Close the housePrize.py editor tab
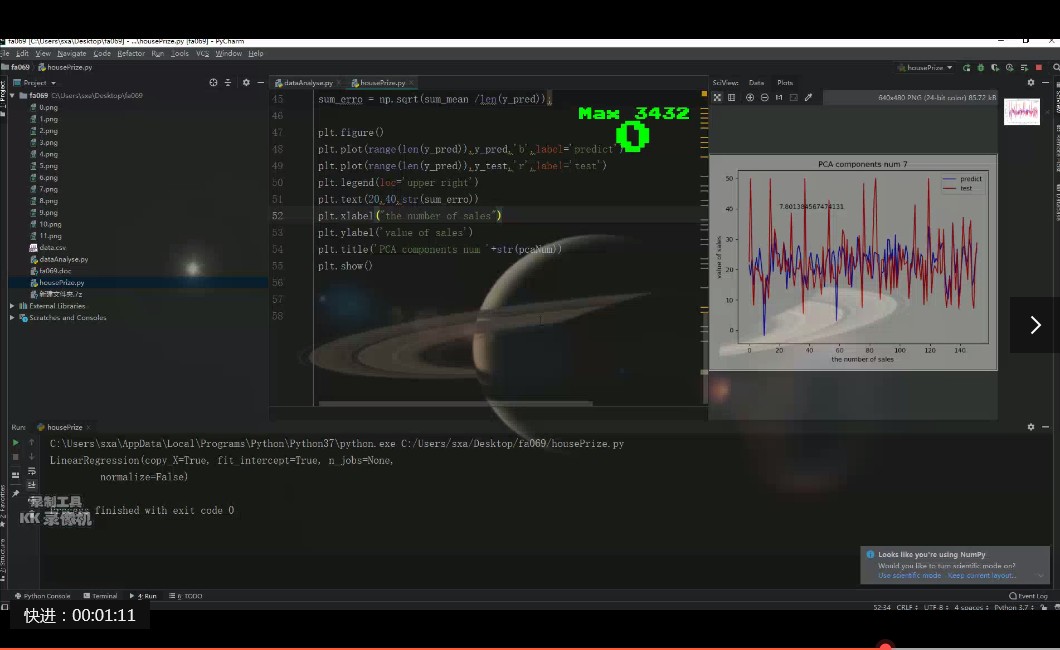The height and width of the screenshot is (650, 1060). pos(411,82)
